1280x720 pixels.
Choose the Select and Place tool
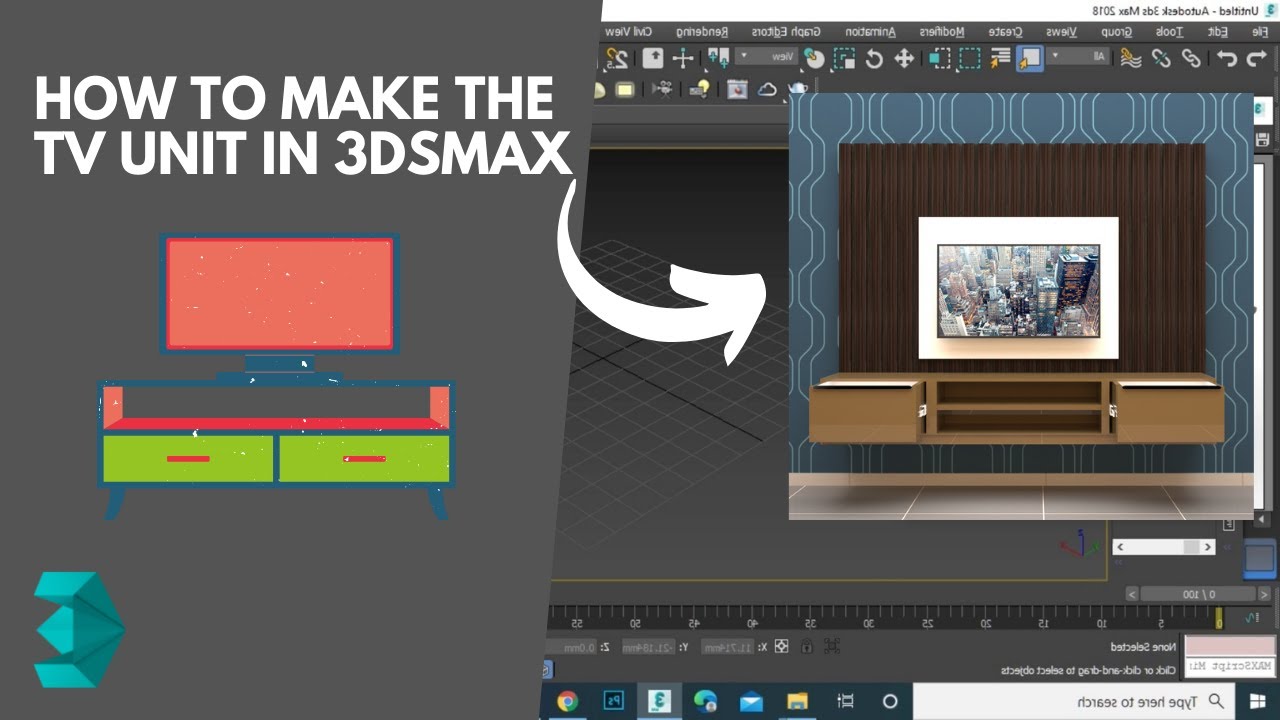(814, 58)
